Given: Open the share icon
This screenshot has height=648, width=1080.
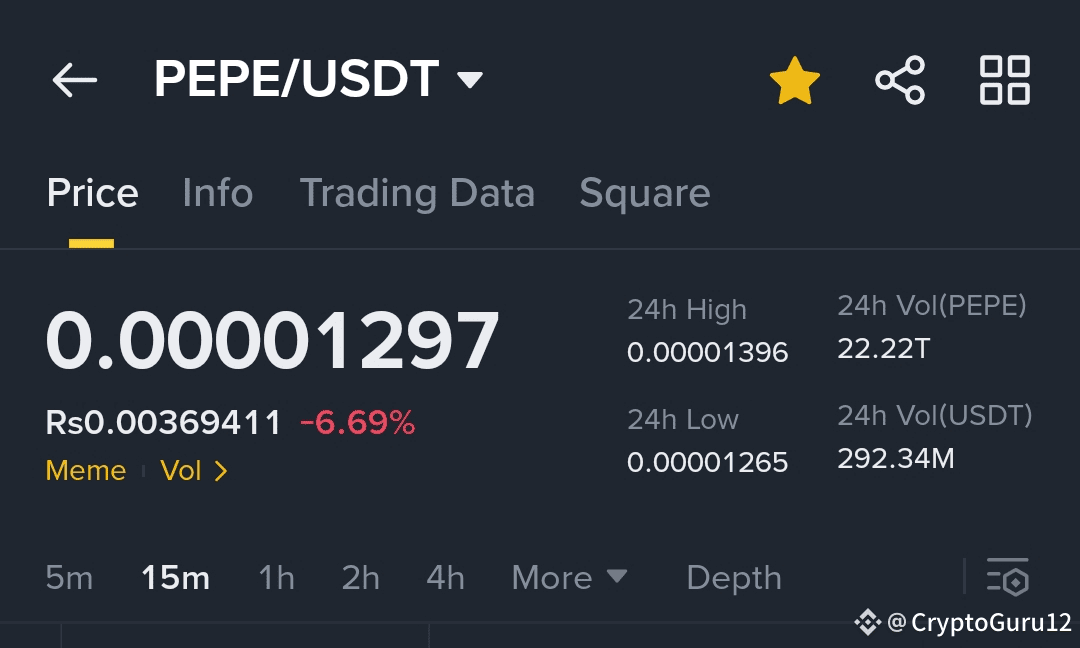Looking at the screenshot, I should [900, 80].
